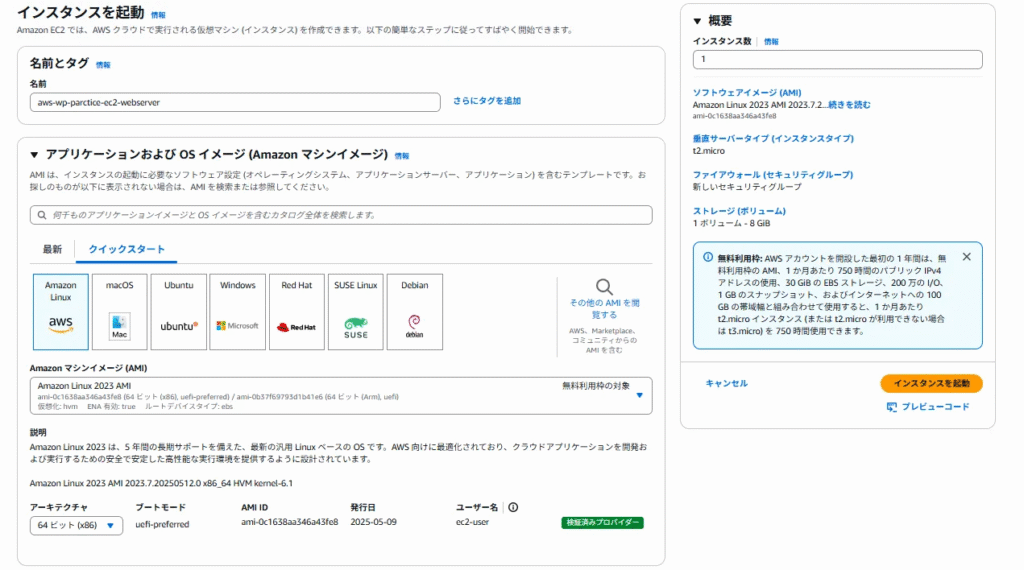Screen dimensions: 1024x570
Task: Switch to the クイックスタート tab
Action: (127, 249)
